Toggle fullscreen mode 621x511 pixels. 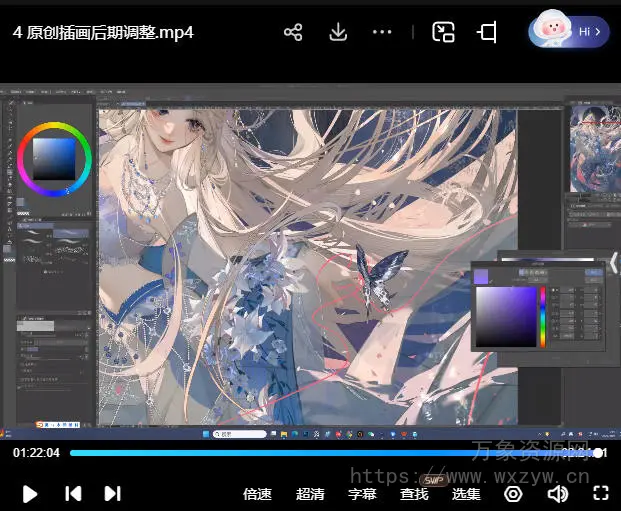(601, 493)
